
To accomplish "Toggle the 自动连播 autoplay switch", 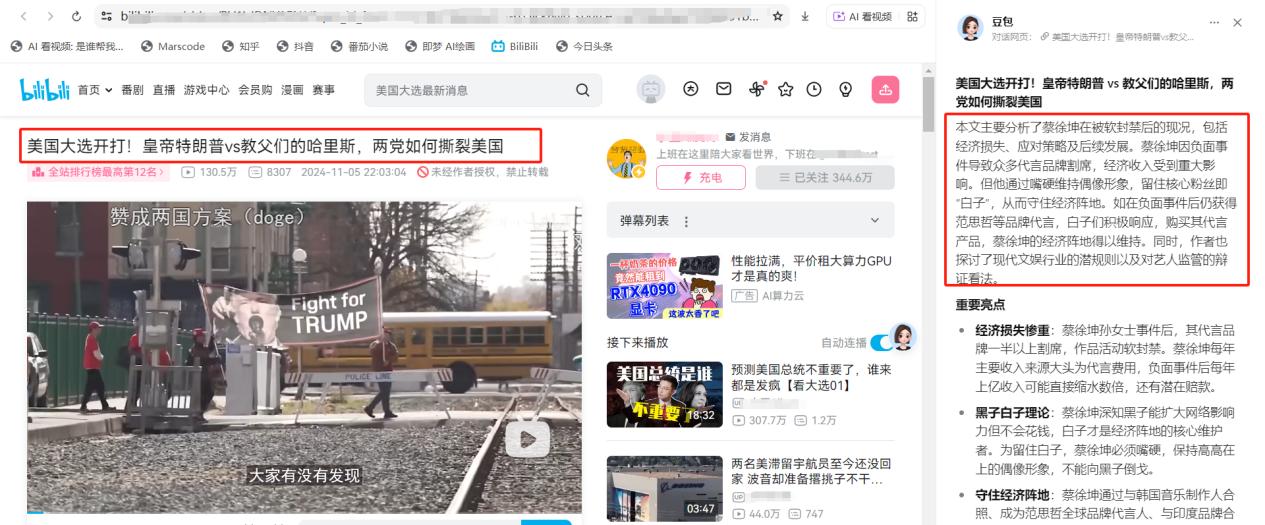I will tap(881, 343).
